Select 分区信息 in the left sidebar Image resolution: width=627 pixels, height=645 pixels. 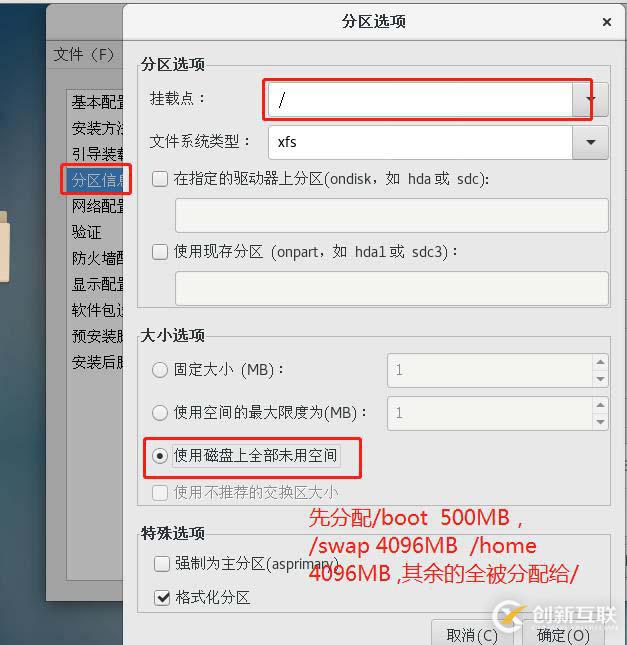pyautogui.click(x=97, y=180)
